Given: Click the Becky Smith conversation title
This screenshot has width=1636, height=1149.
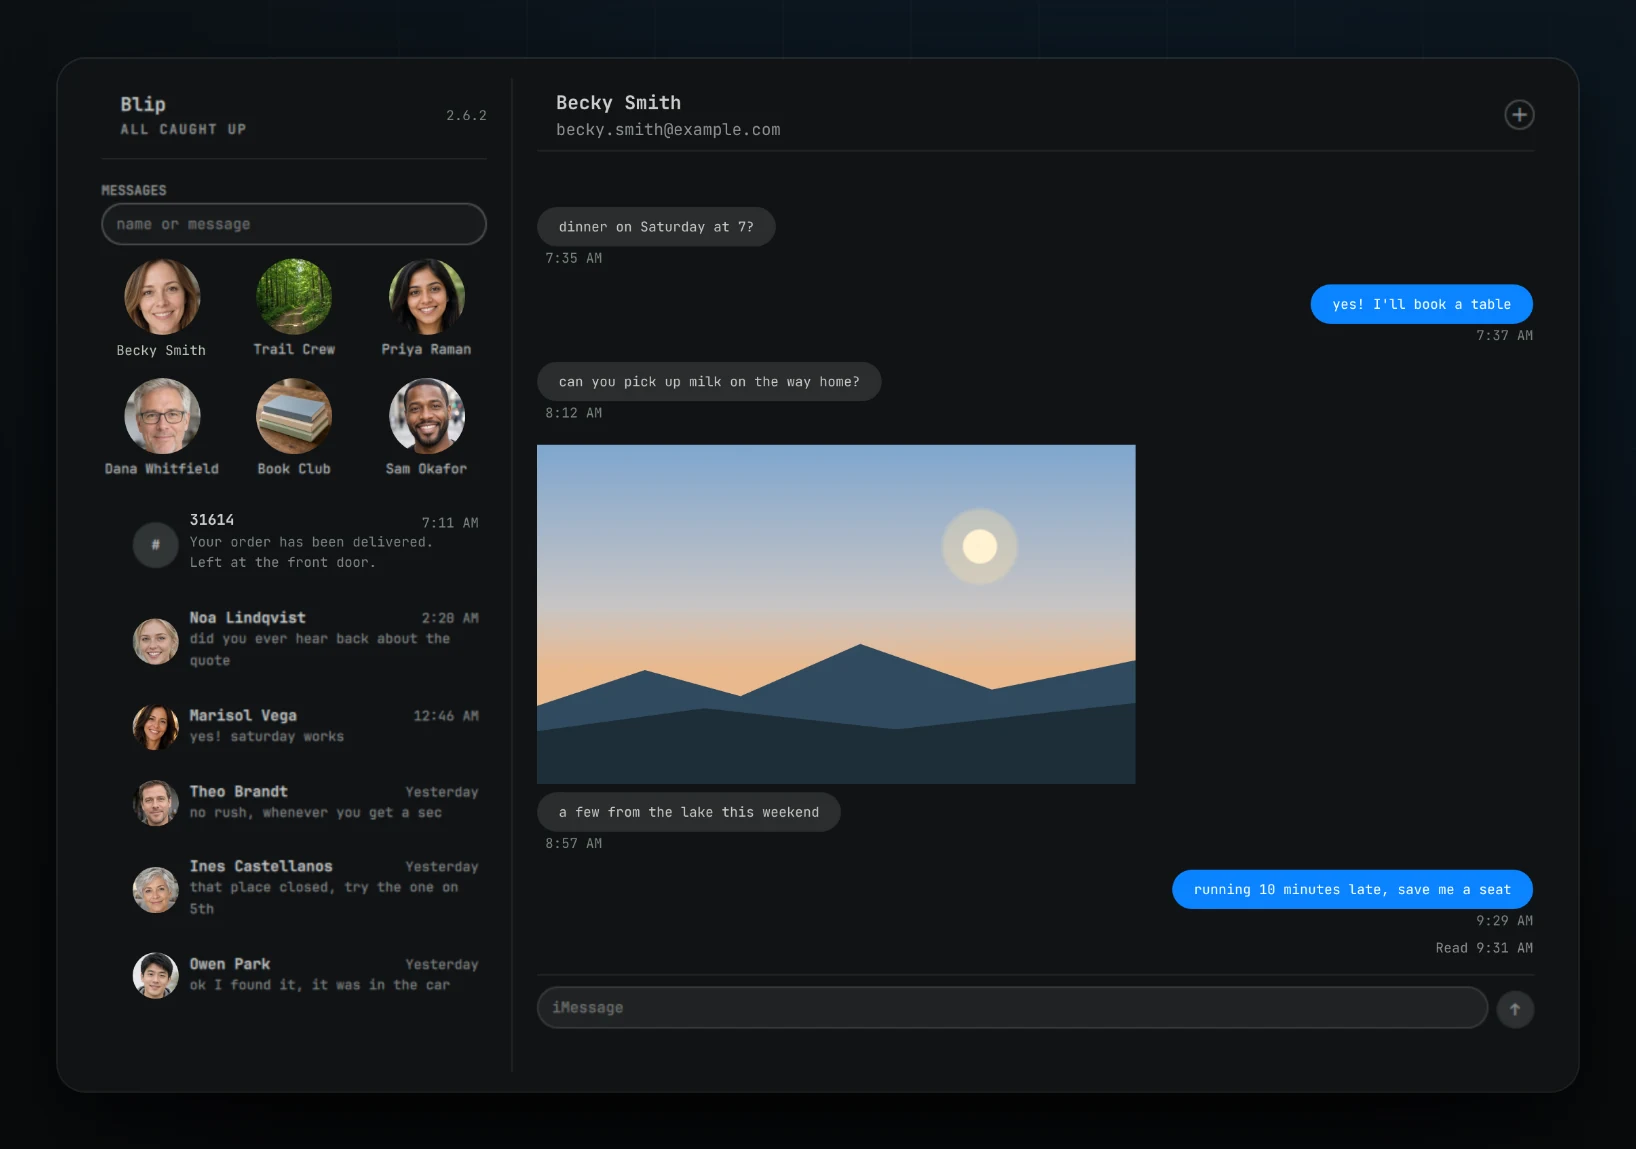Looking at the screenshot, I should tap(618, 103).
